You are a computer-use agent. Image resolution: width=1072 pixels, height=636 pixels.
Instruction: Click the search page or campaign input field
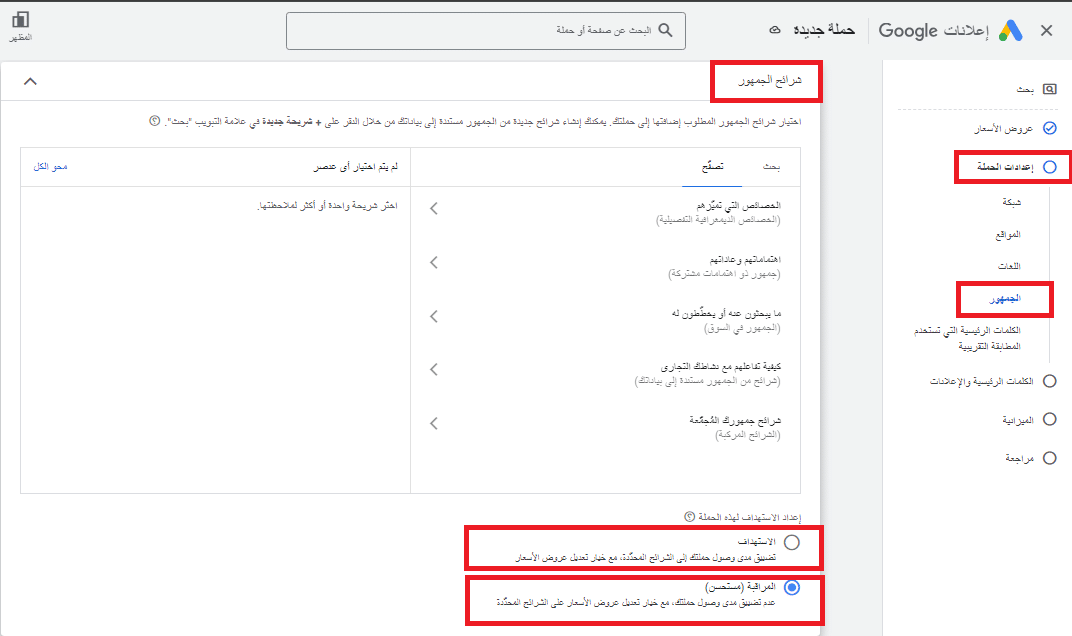(x=485, y=31)
